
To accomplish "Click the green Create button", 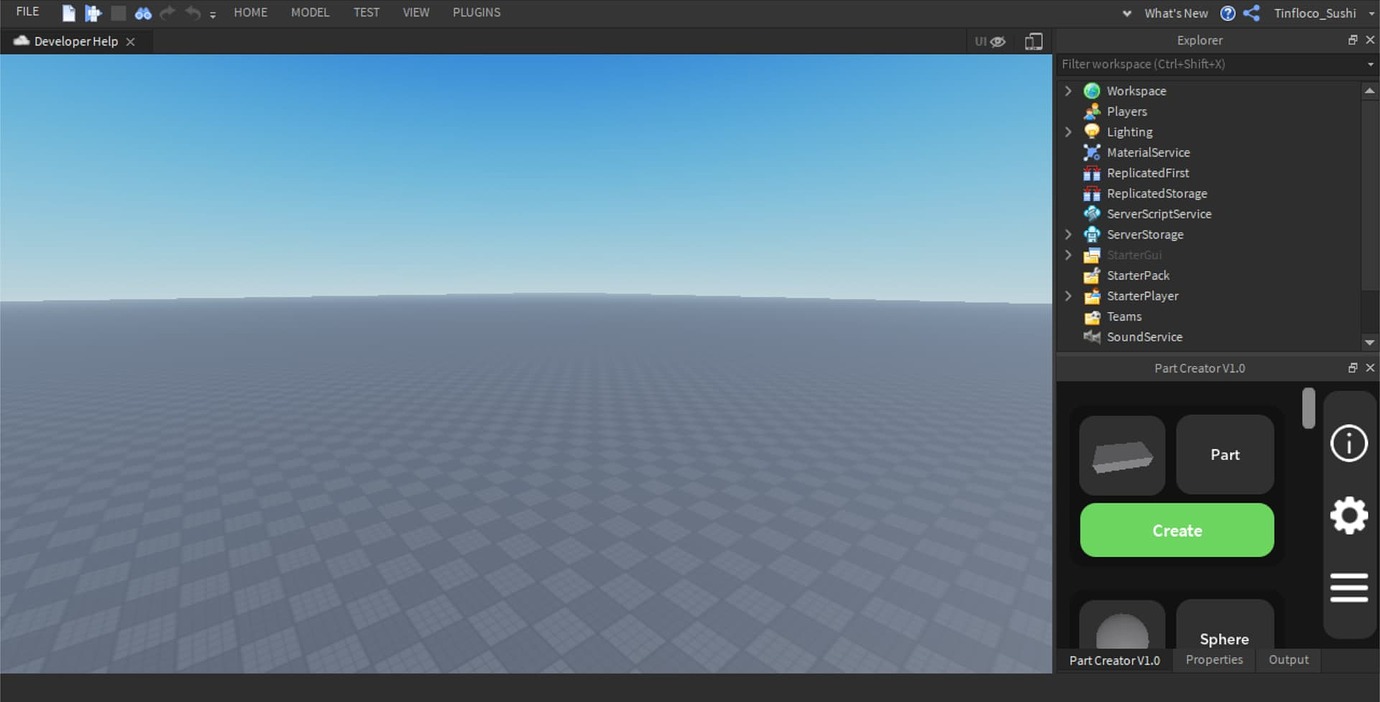I will (1177, 530).
